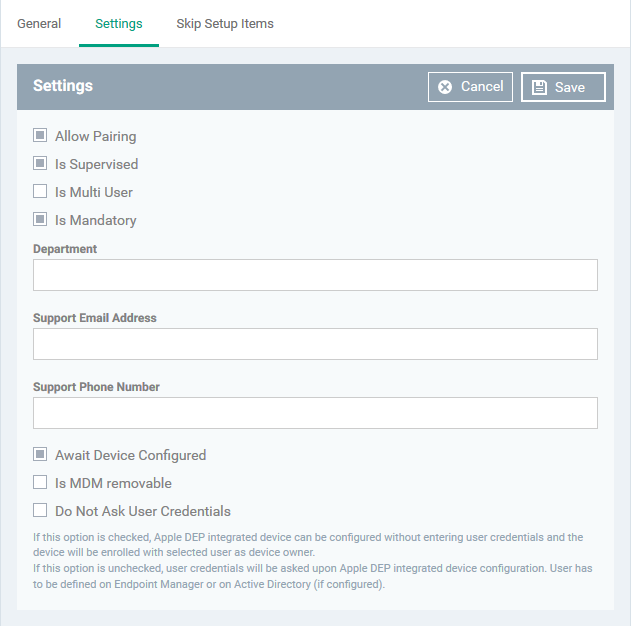Uncheck the Allow Pairing checkbox

coord(40,135)
